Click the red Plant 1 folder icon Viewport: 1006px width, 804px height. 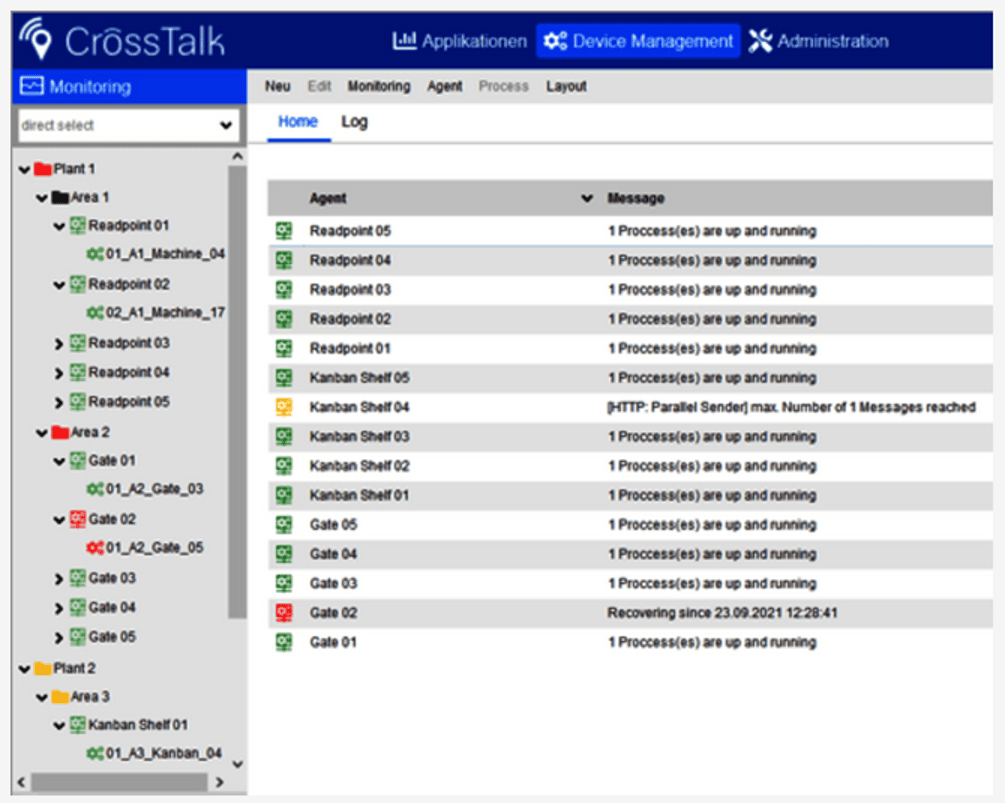pos(42,169)
